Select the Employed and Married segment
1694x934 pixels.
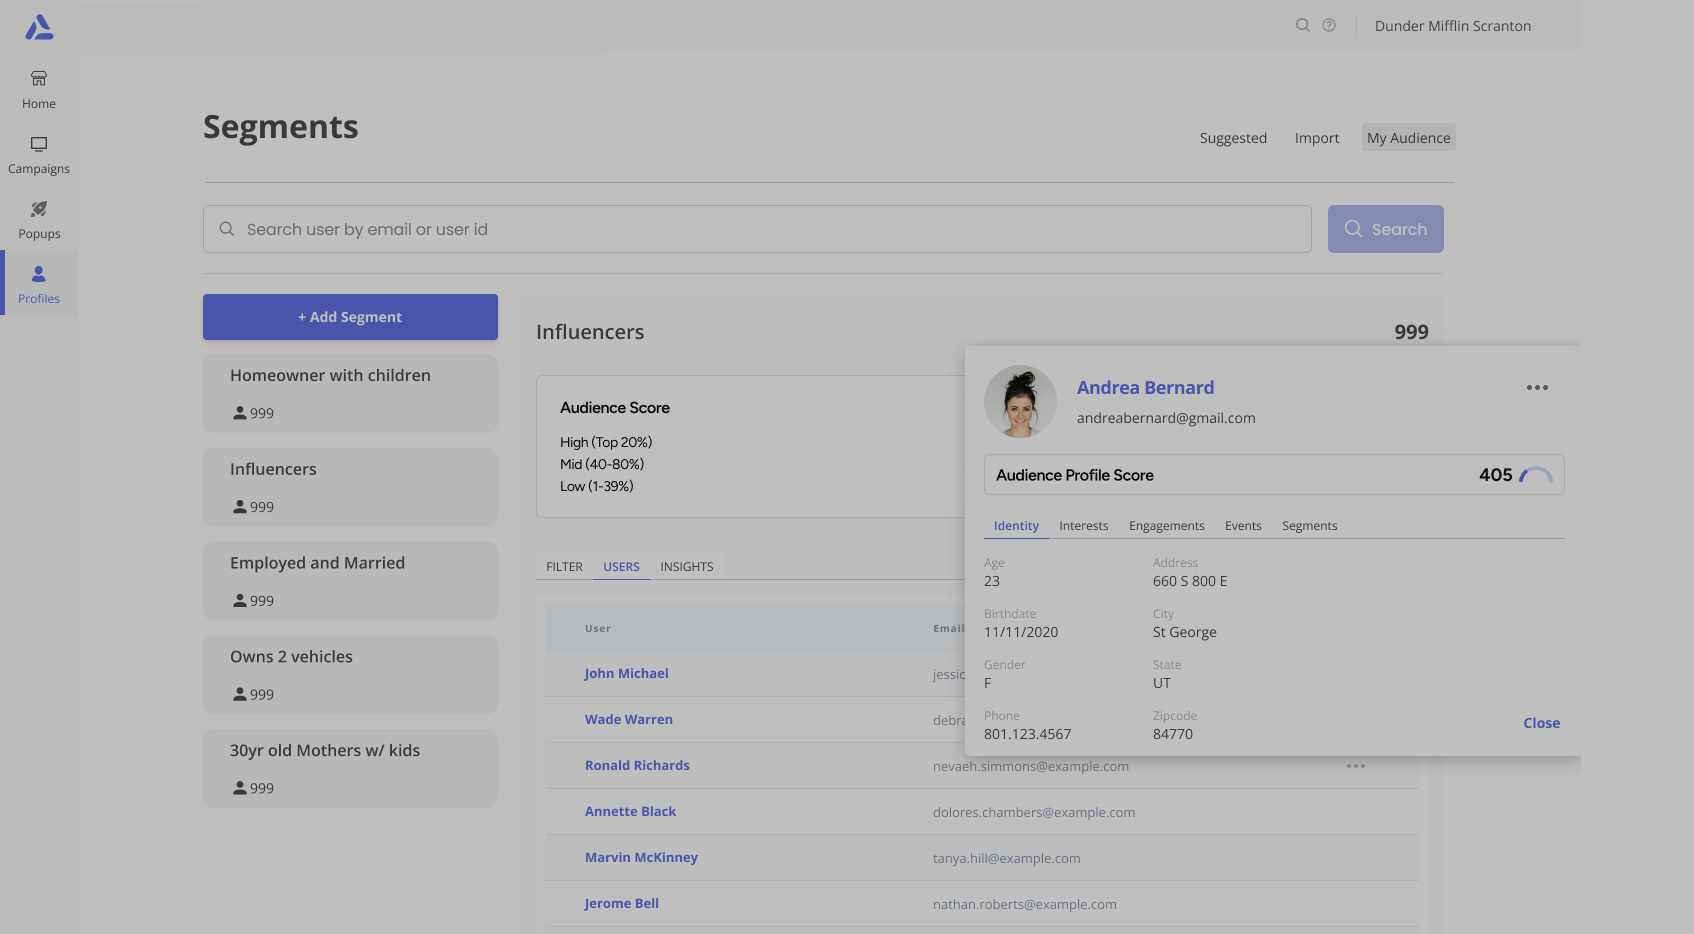(350, 580)
